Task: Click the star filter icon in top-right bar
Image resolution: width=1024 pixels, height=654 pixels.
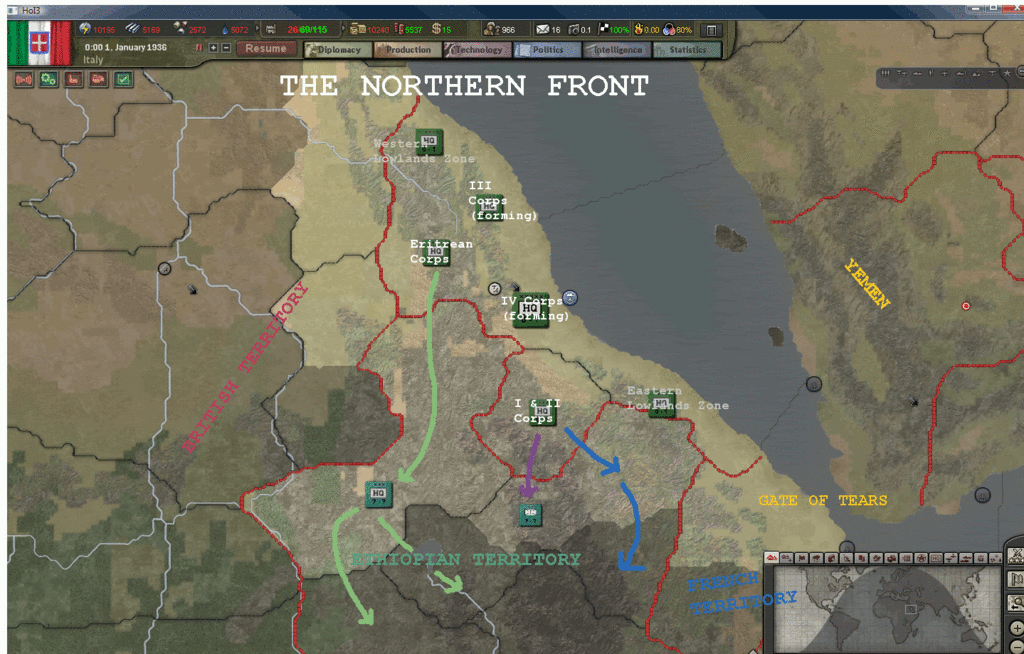Action: coord(1006,73)
